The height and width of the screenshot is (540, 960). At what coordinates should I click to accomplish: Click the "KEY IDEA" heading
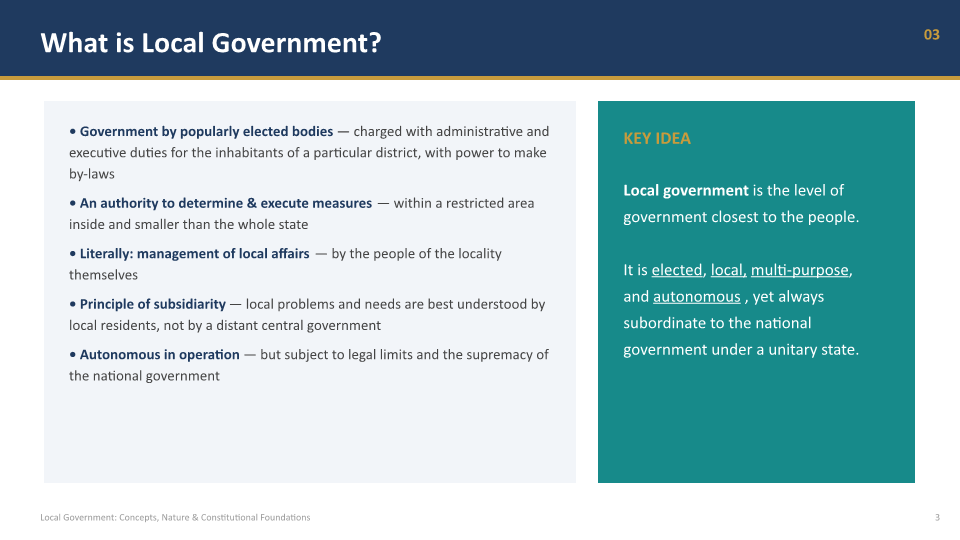tap(657, 138)
